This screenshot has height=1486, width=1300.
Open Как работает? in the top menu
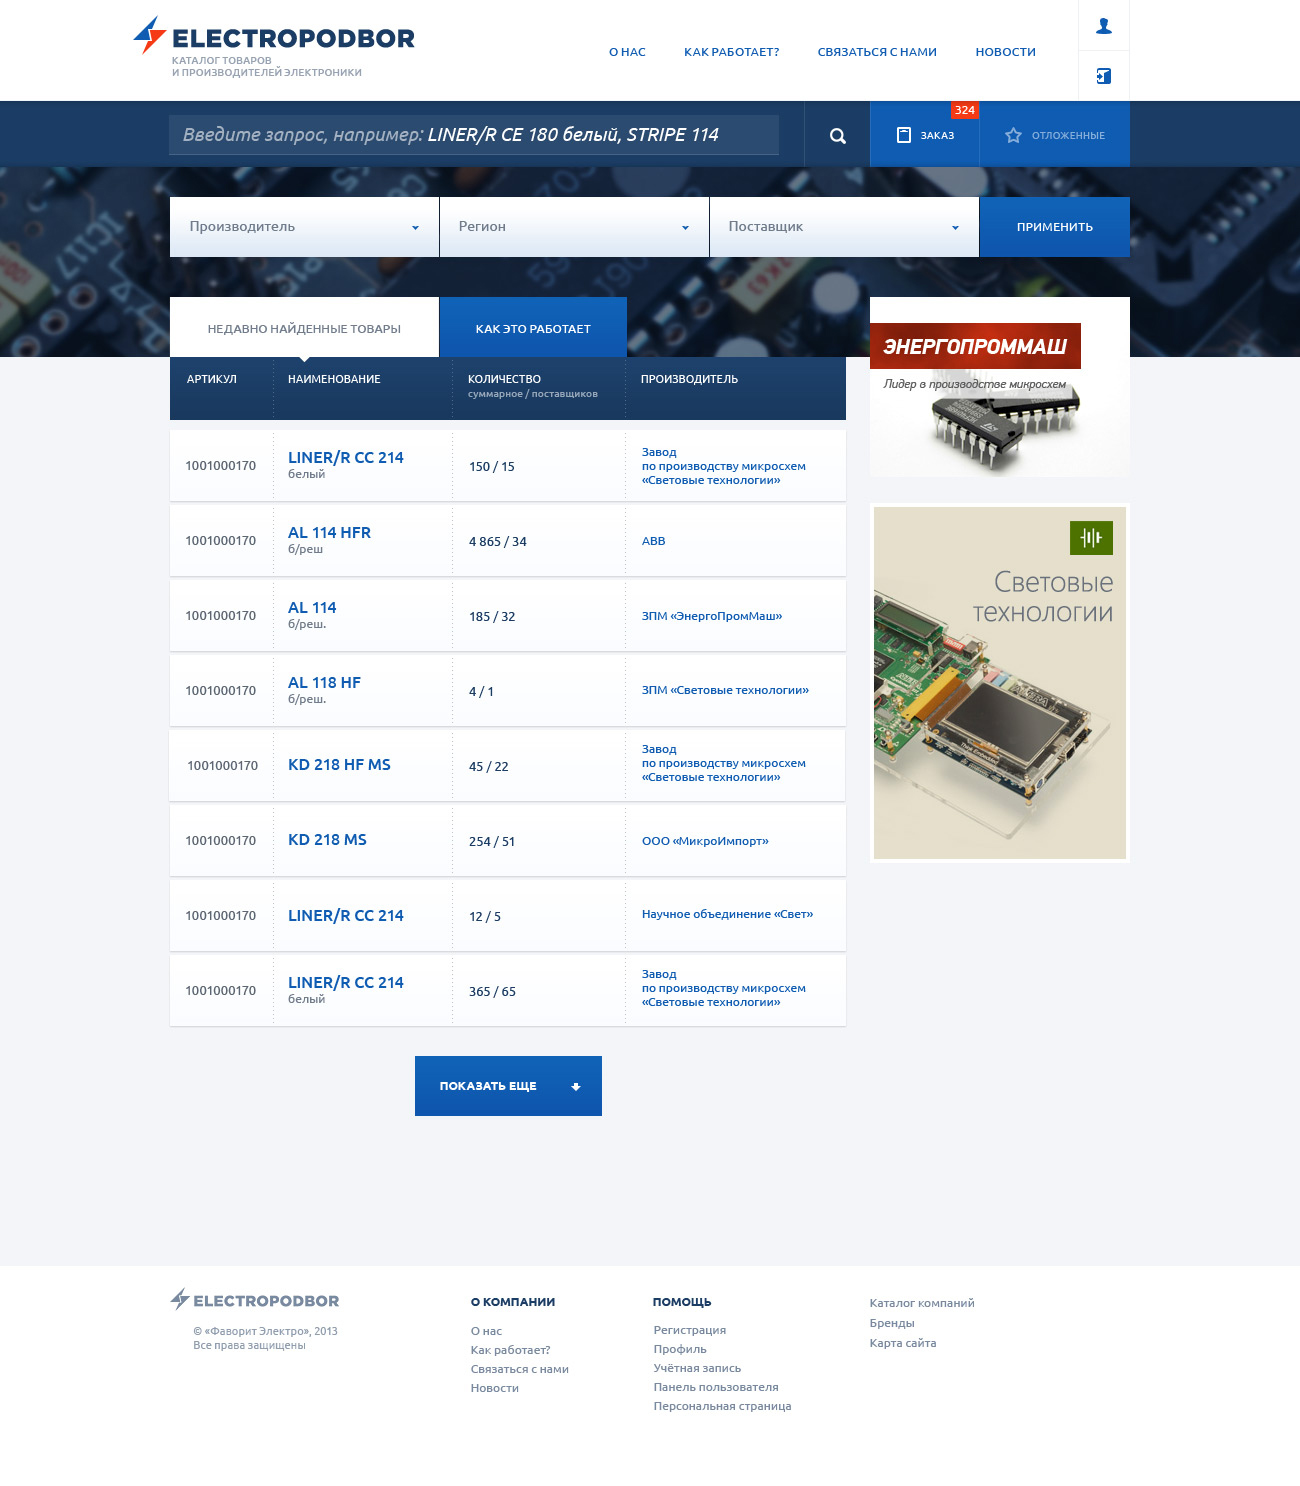pos(731,52)
